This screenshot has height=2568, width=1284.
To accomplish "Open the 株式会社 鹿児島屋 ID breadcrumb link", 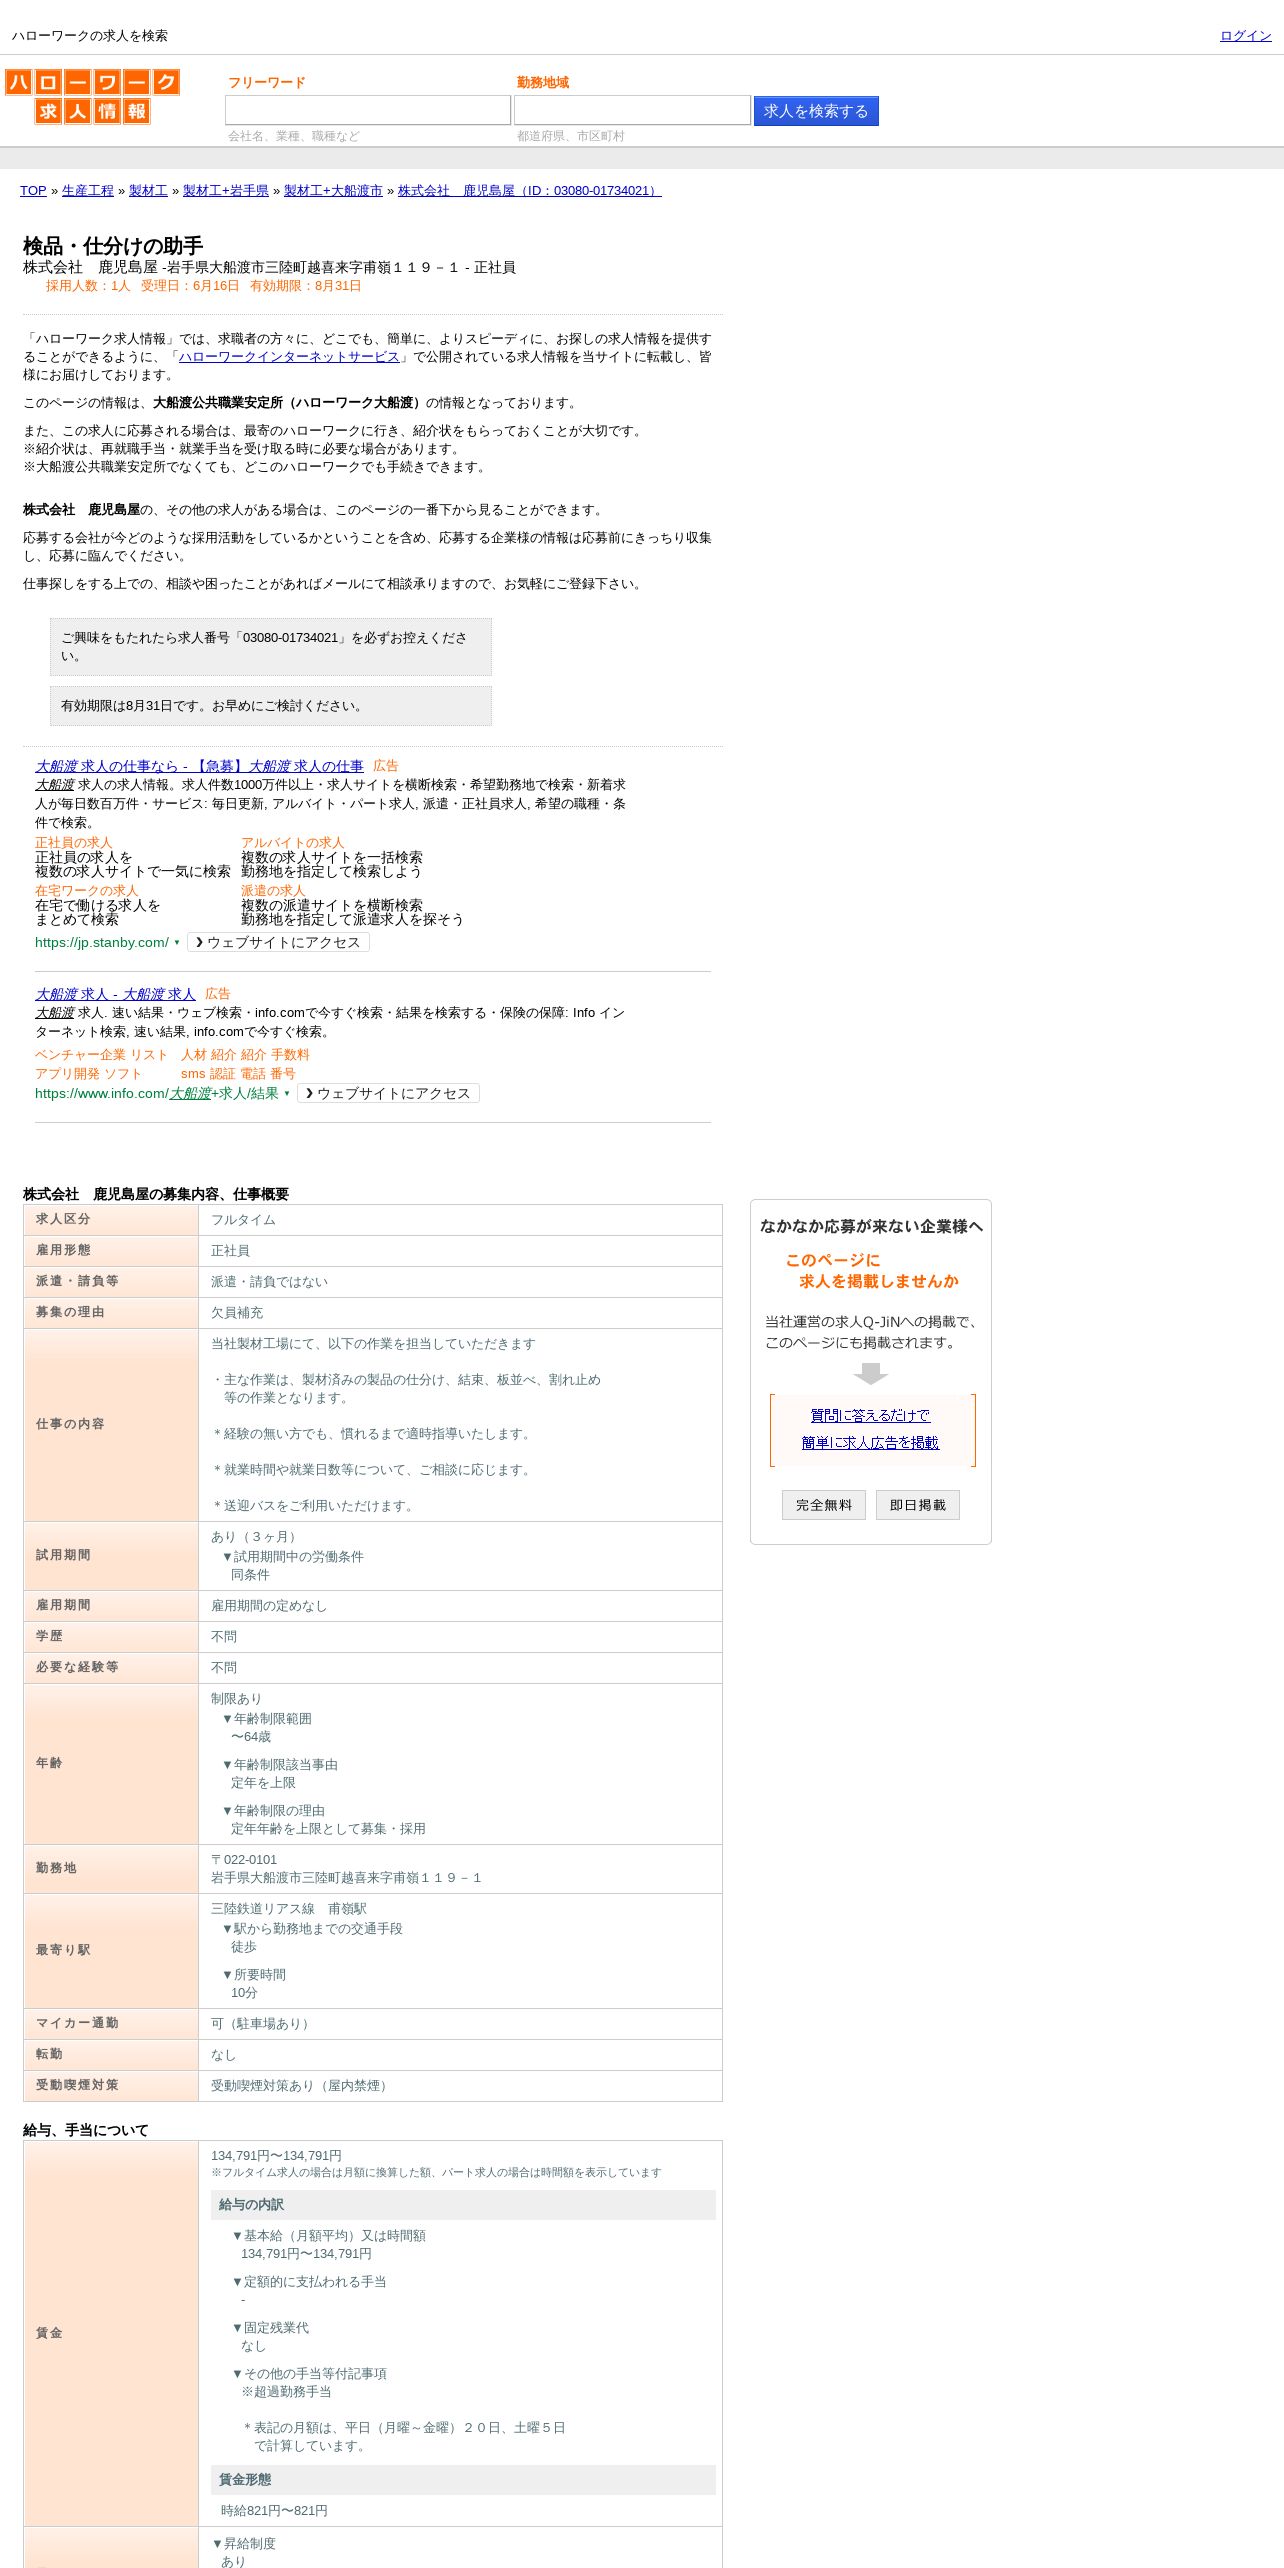I will point(530,191).
